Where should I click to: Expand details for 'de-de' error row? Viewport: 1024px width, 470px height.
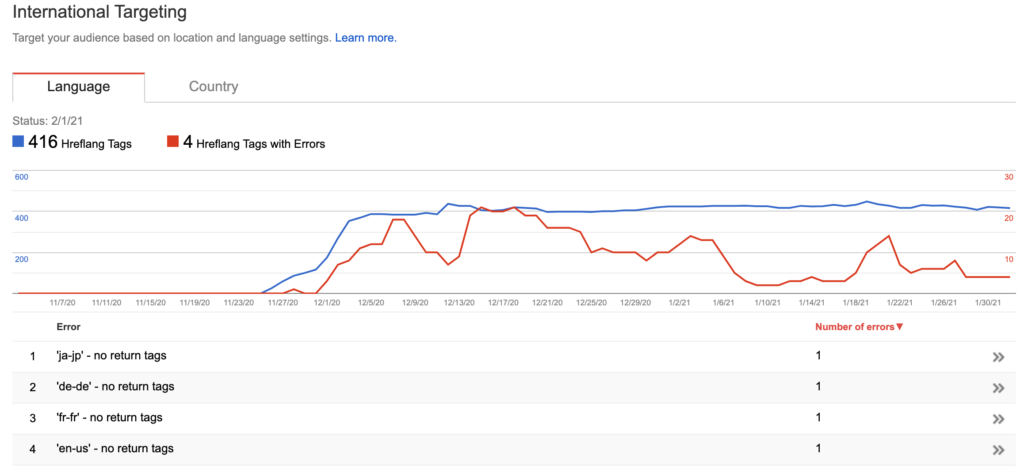click(997, 387)
